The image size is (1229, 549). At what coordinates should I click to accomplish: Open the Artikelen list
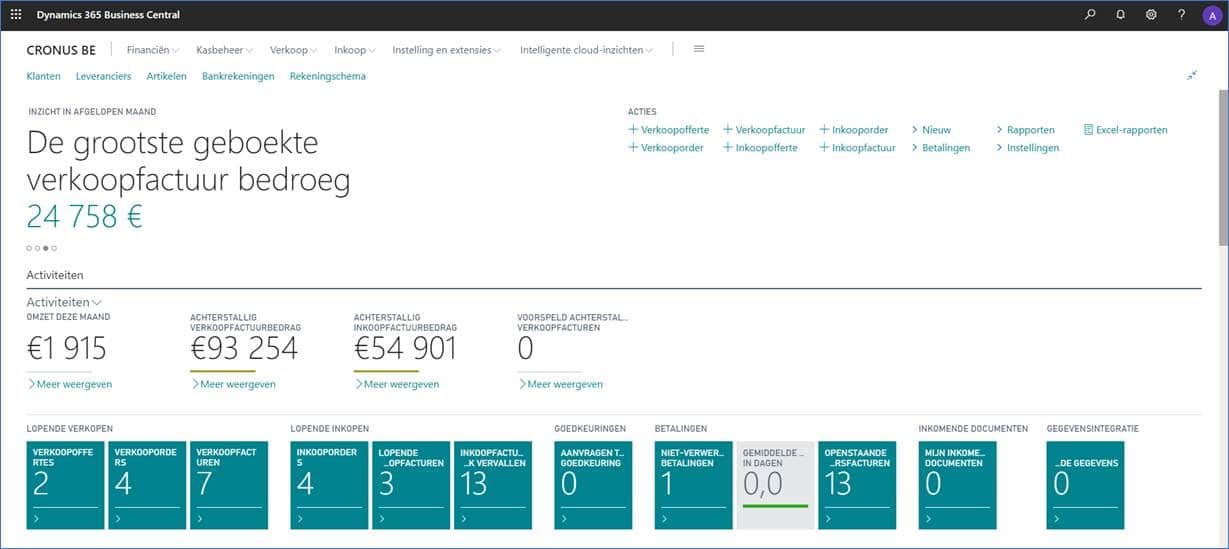coord(166,76)
